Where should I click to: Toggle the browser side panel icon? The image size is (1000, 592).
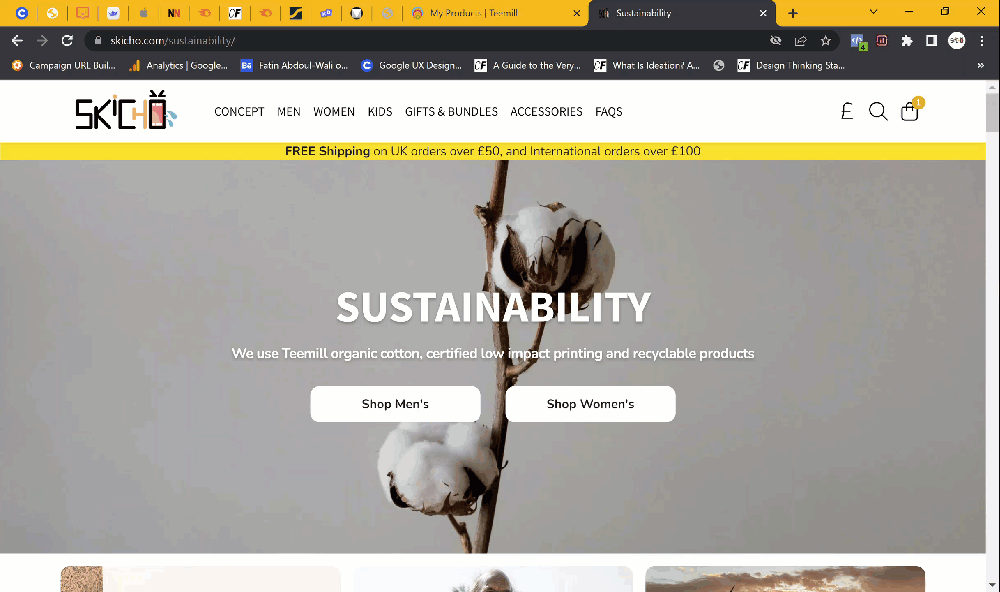pyautogui.click(x=931, y=41)
